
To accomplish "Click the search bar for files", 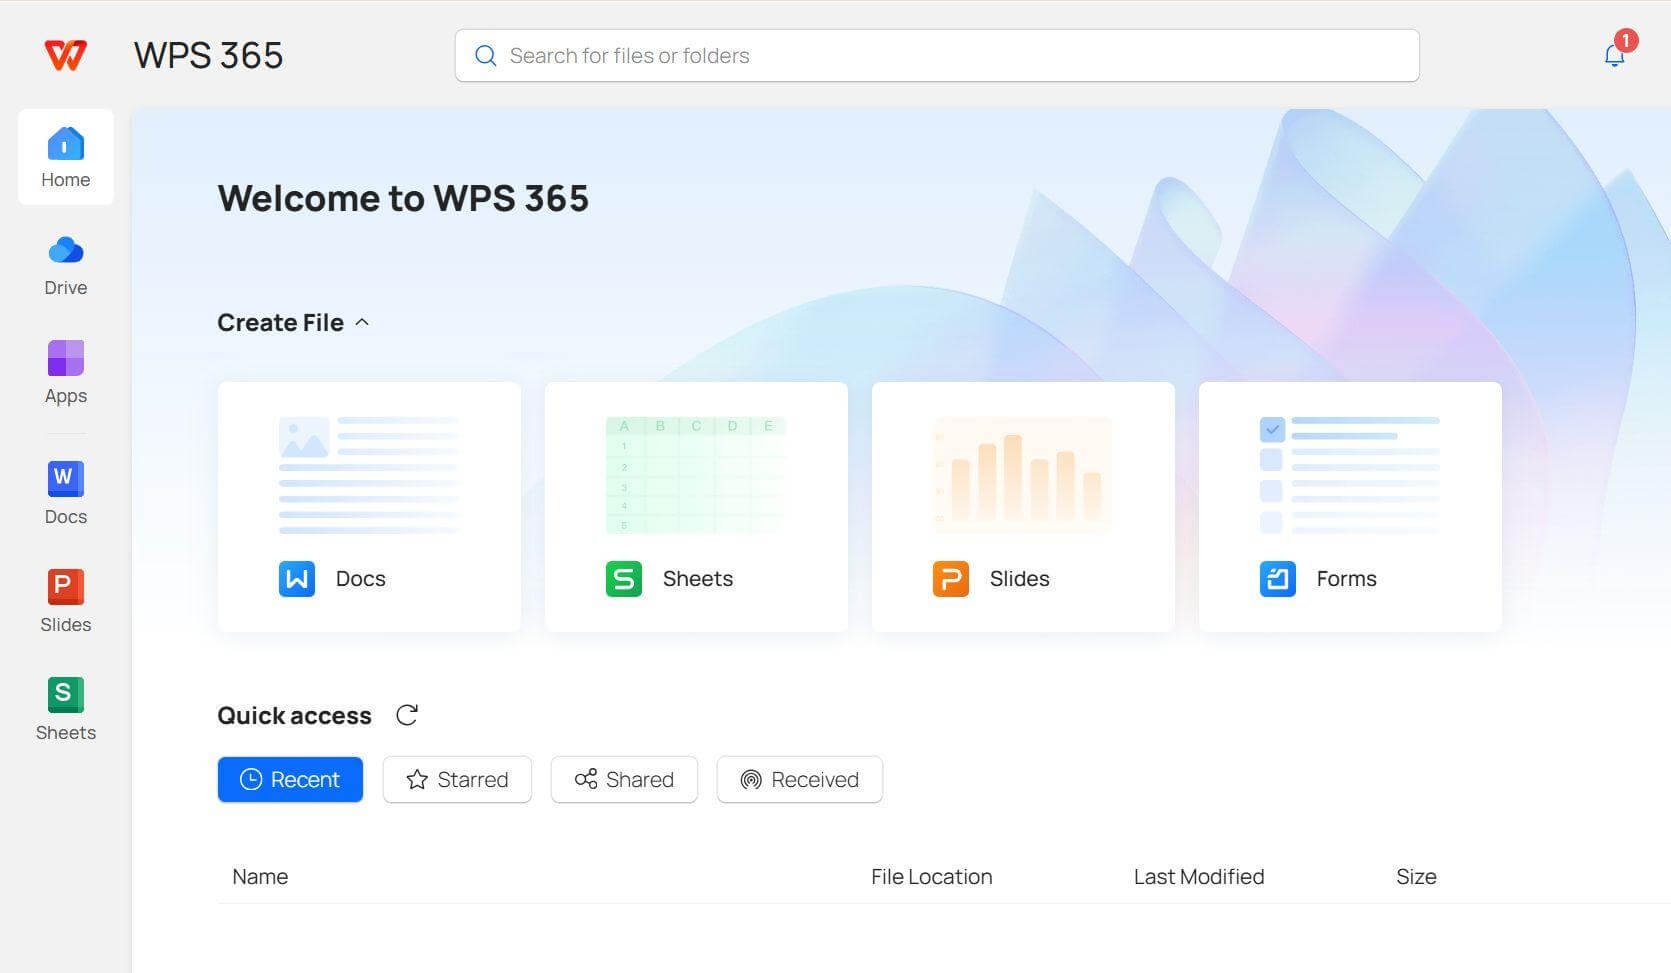I will [x=936, y=55].
